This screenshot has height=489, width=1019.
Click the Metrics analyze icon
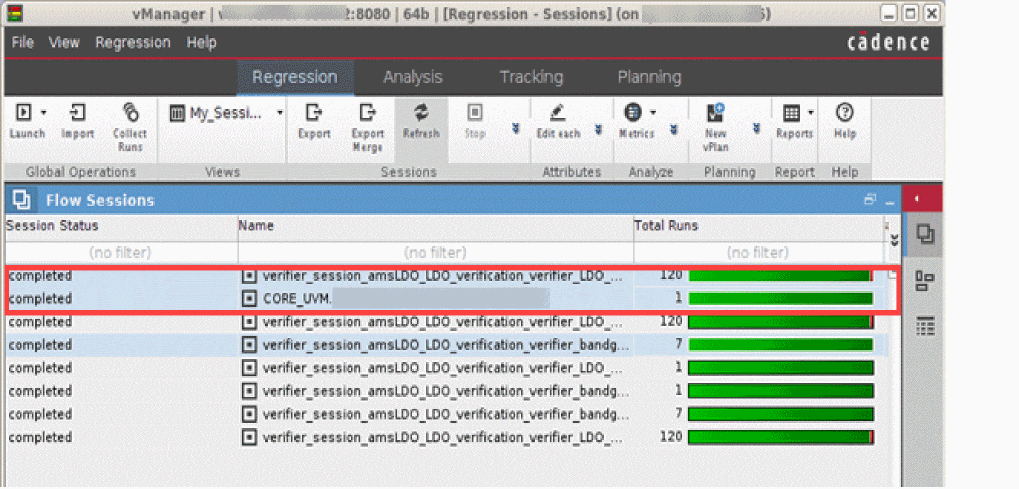tap(632, 113)
